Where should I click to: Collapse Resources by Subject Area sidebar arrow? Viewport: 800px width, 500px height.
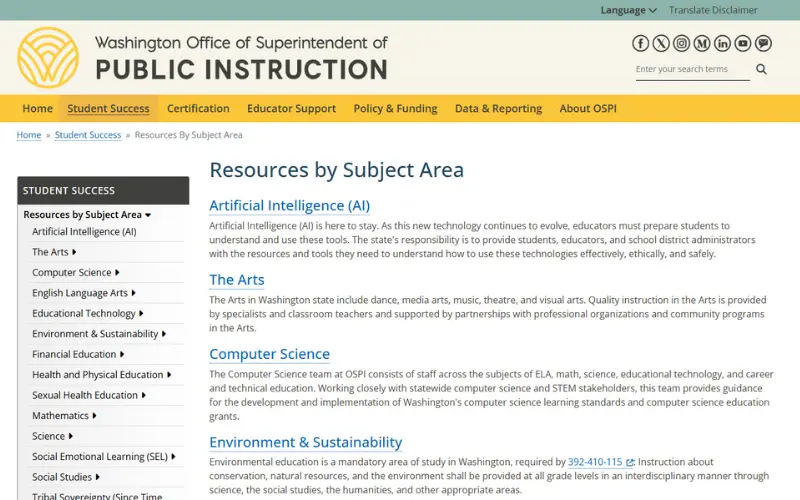coord(148,215)
